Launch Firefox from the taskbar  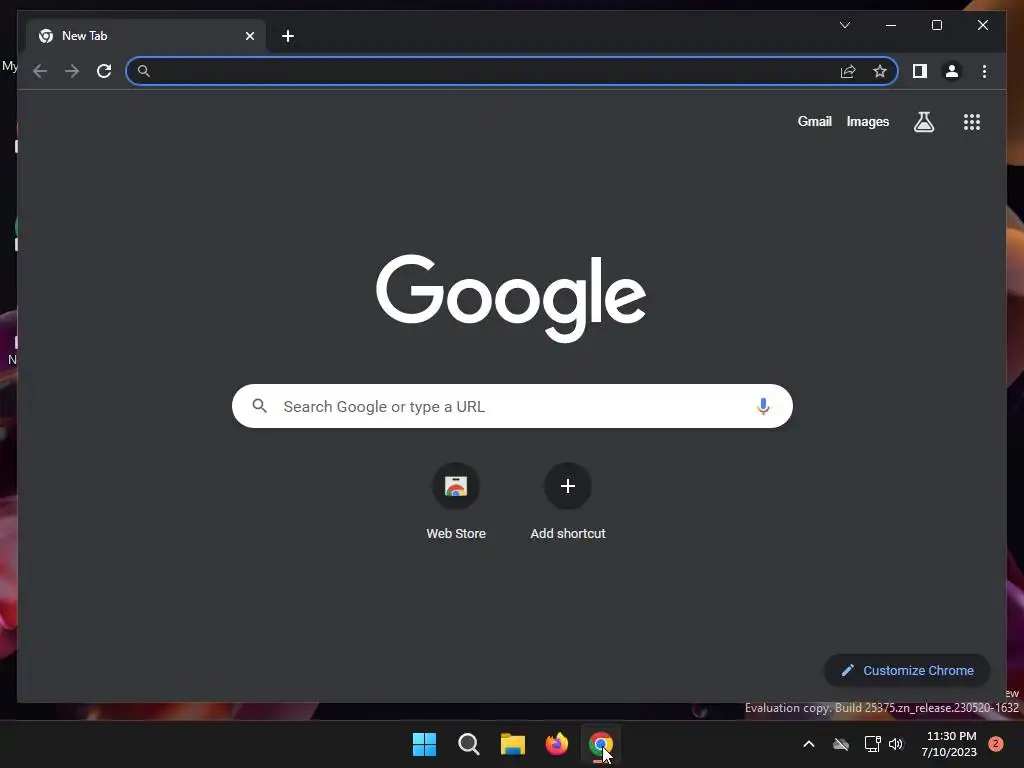pos(556,744)
